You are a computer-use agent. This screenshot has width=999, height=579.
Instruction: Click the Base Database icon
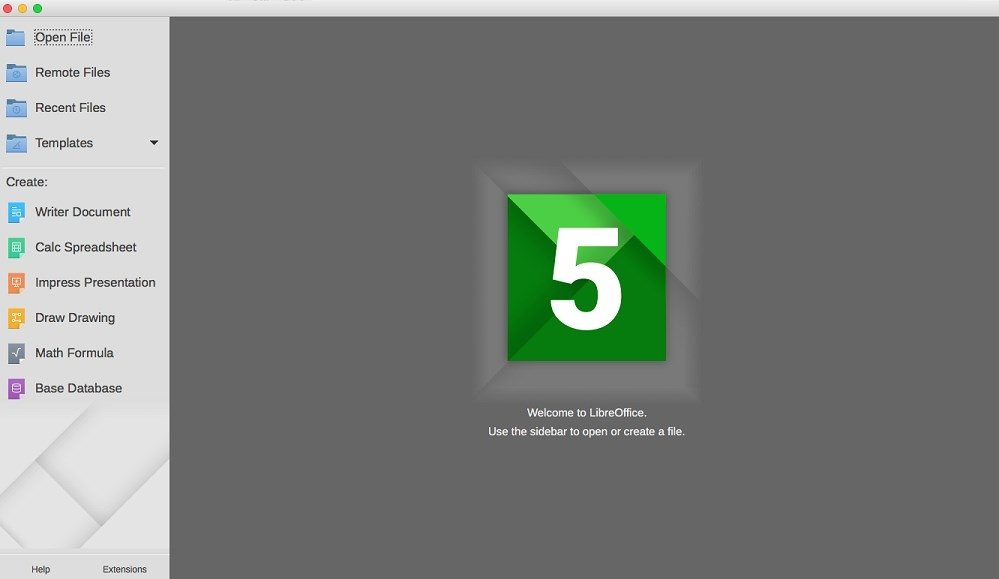(x=17, y=389)
